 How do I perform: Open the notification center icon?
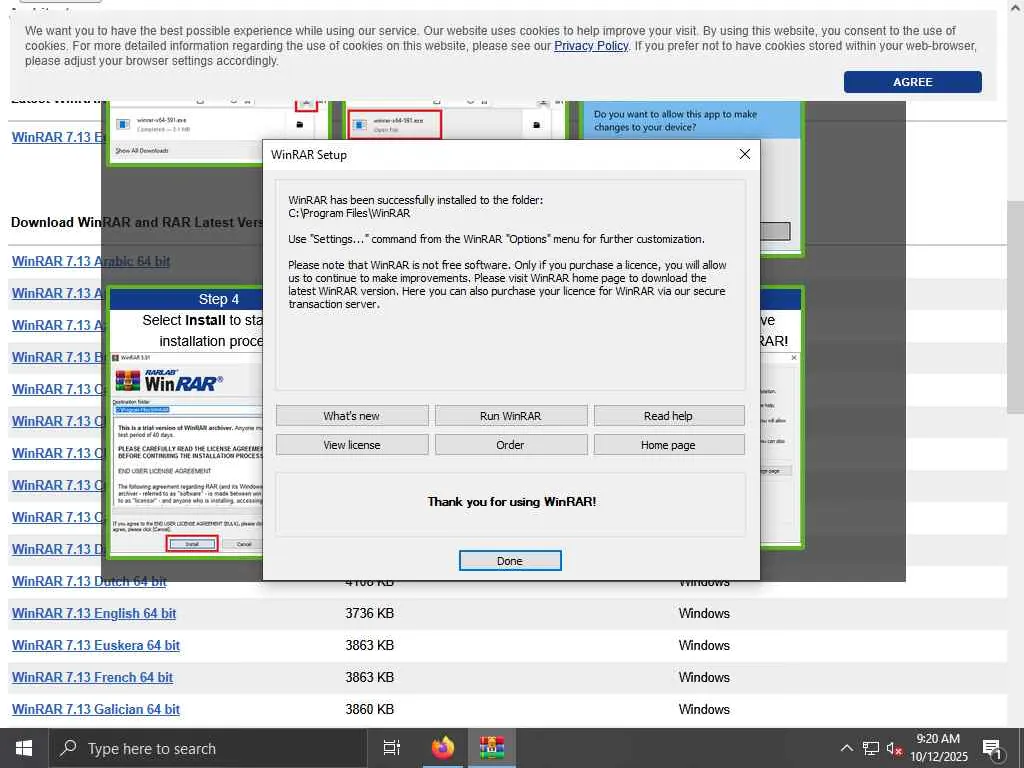[x=992, y=748]
